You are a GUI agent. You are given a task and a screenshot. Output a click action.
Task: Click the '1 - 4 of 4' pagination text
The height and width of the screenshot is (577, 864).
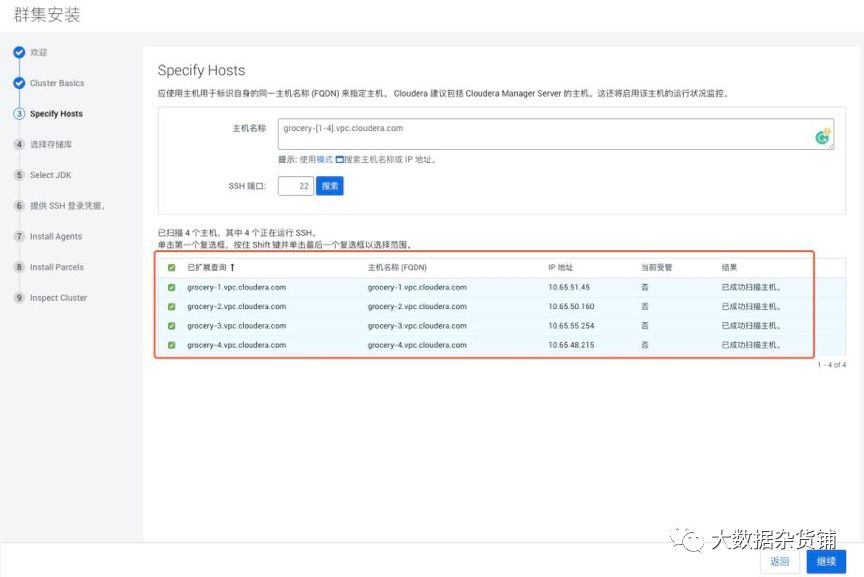coord(831,365)
